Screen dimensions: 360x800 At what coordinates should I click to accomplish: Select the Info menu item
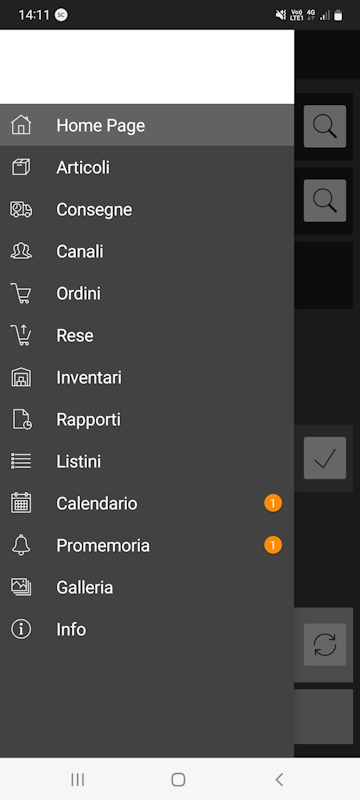[x=147, y=630]
